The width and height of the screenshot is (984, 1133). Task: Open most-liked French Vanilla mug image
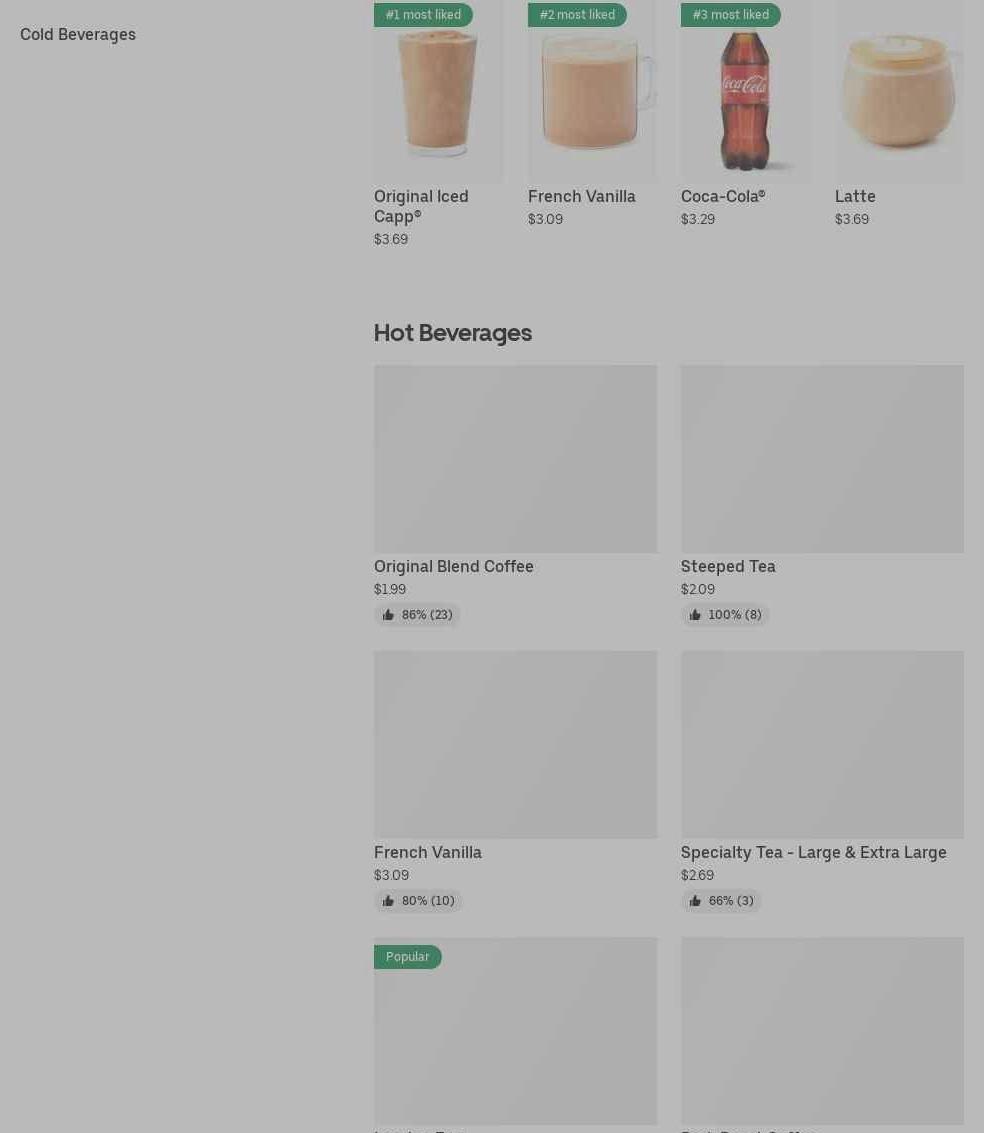tap(592, 91)
